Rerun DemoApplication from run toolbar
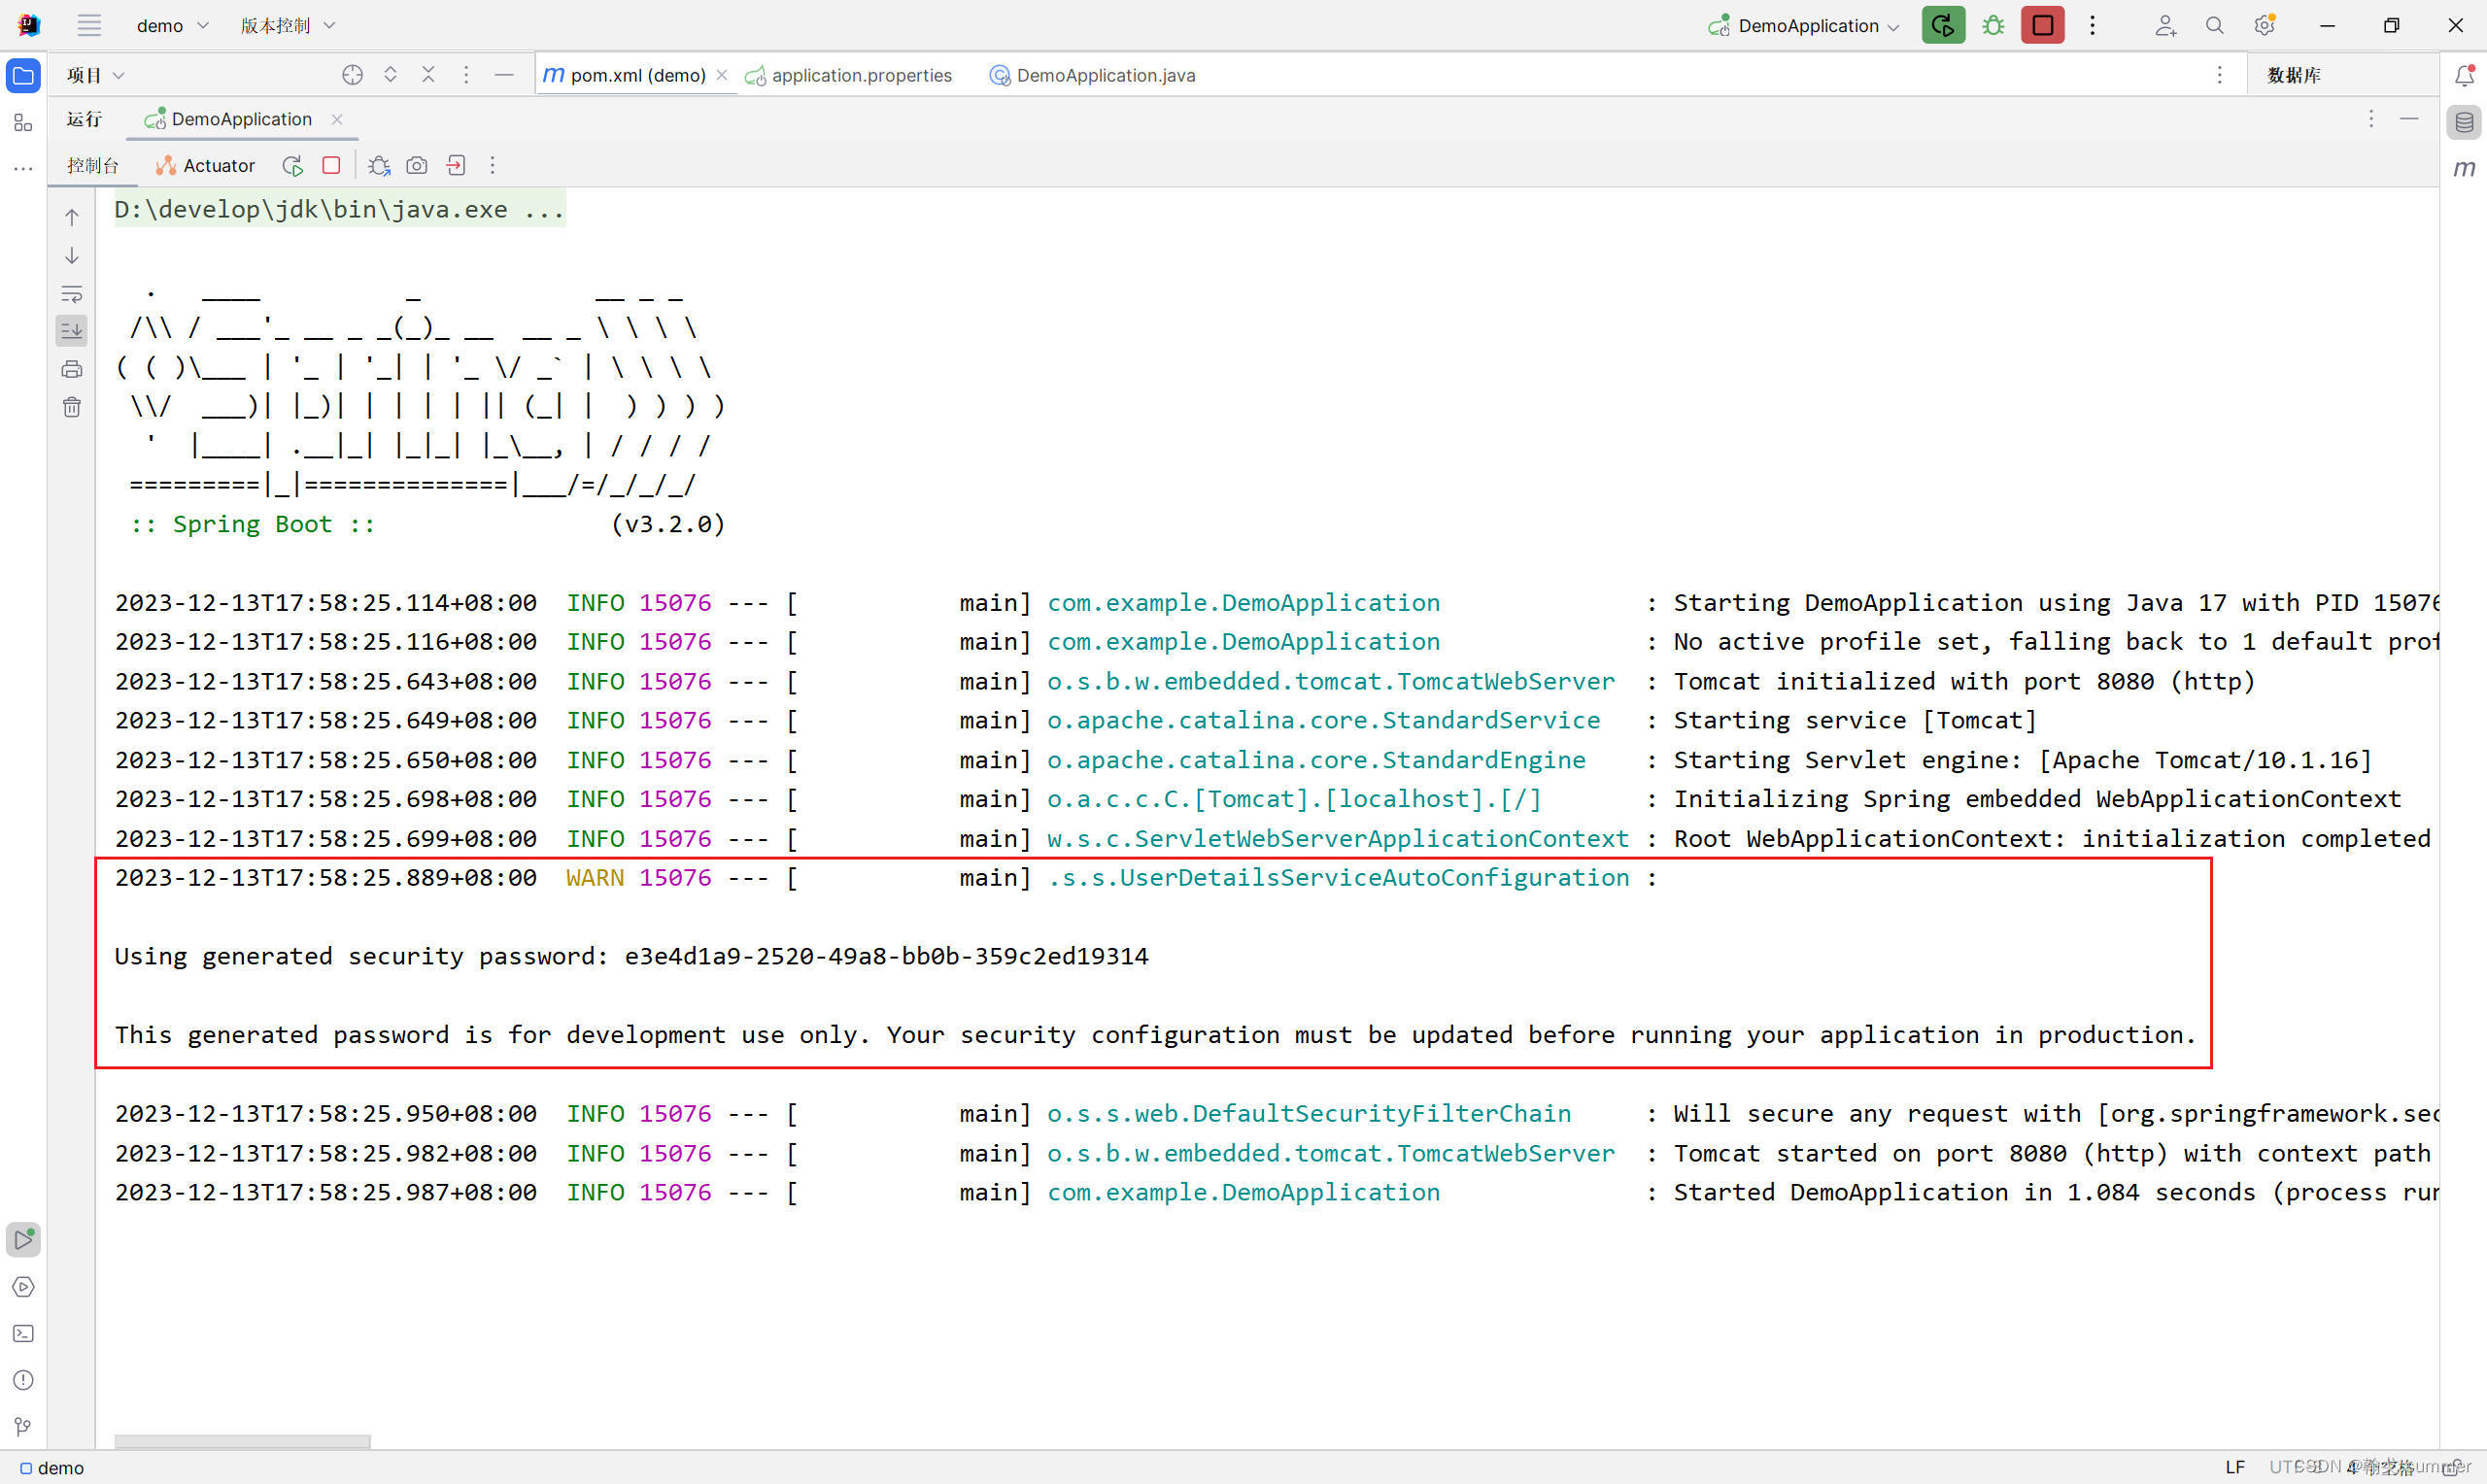 point(292,166)
